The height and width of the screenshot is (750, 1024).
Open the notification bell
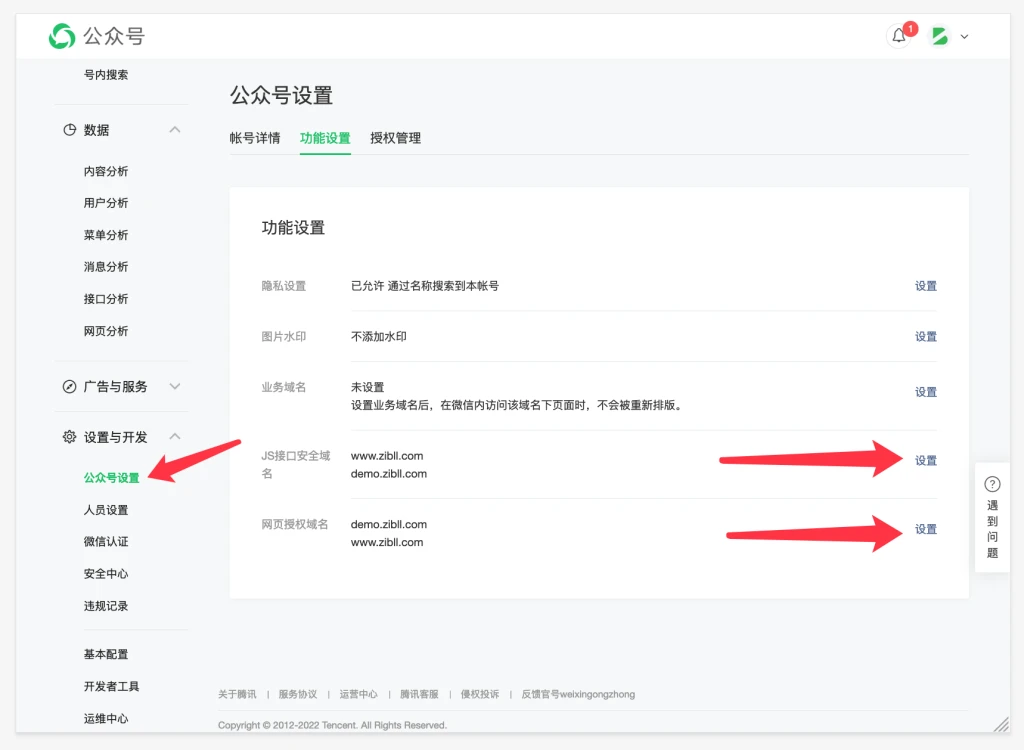[x=899, y=37]
